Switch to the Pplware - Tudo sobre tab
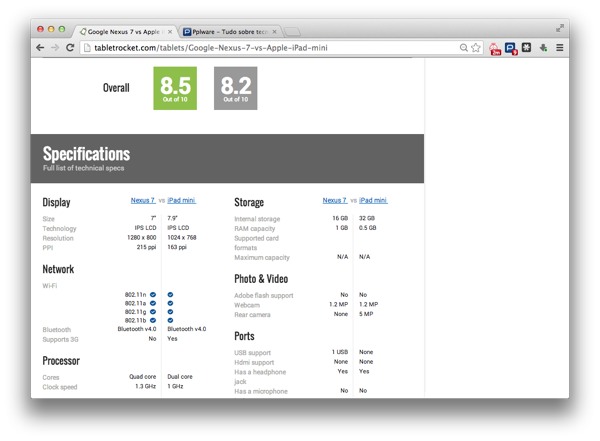Screen dimensions: 600x441 pos(230,32)
